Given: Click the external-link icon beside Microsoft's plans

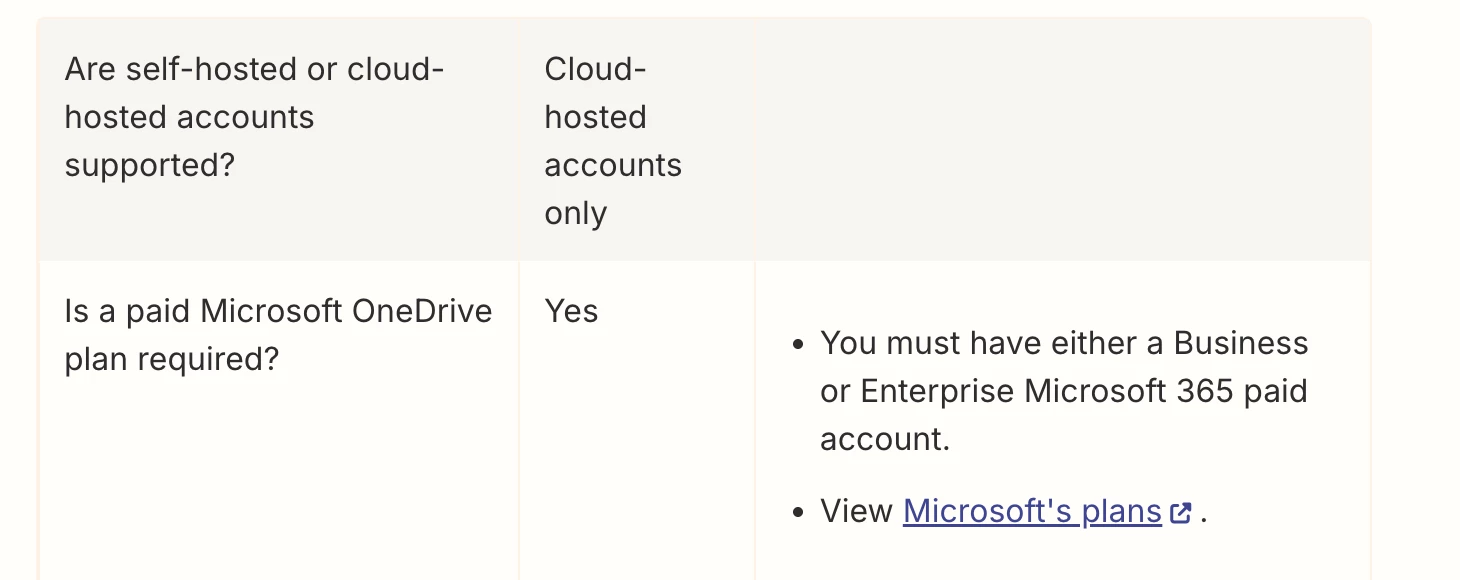Looking at the screenshot, I should click(x=1181, y=512).
